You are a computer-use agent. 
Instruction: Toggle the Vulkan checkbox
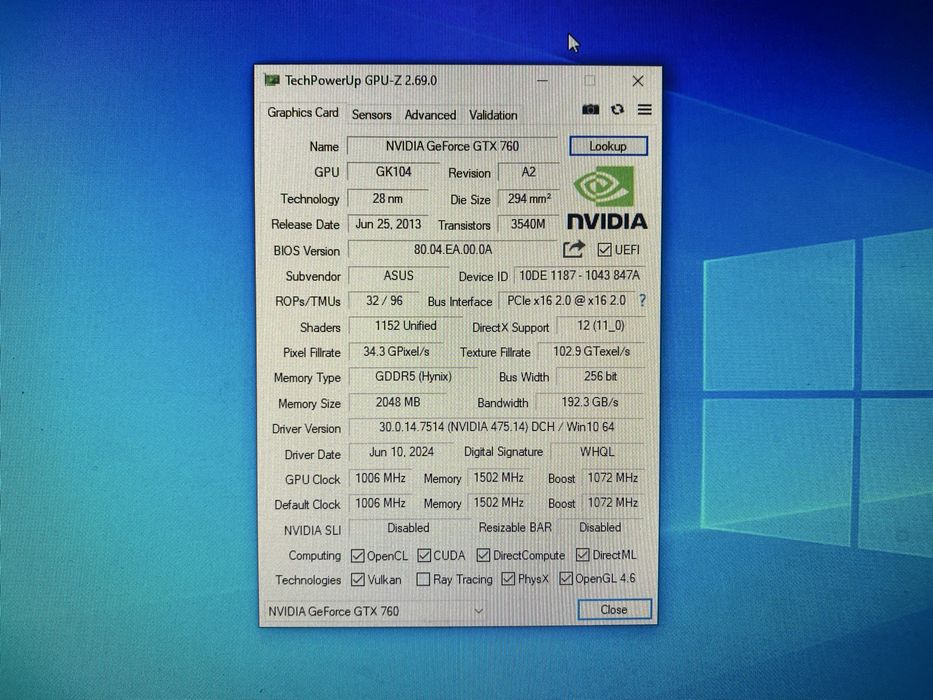(x=358, y=579)
